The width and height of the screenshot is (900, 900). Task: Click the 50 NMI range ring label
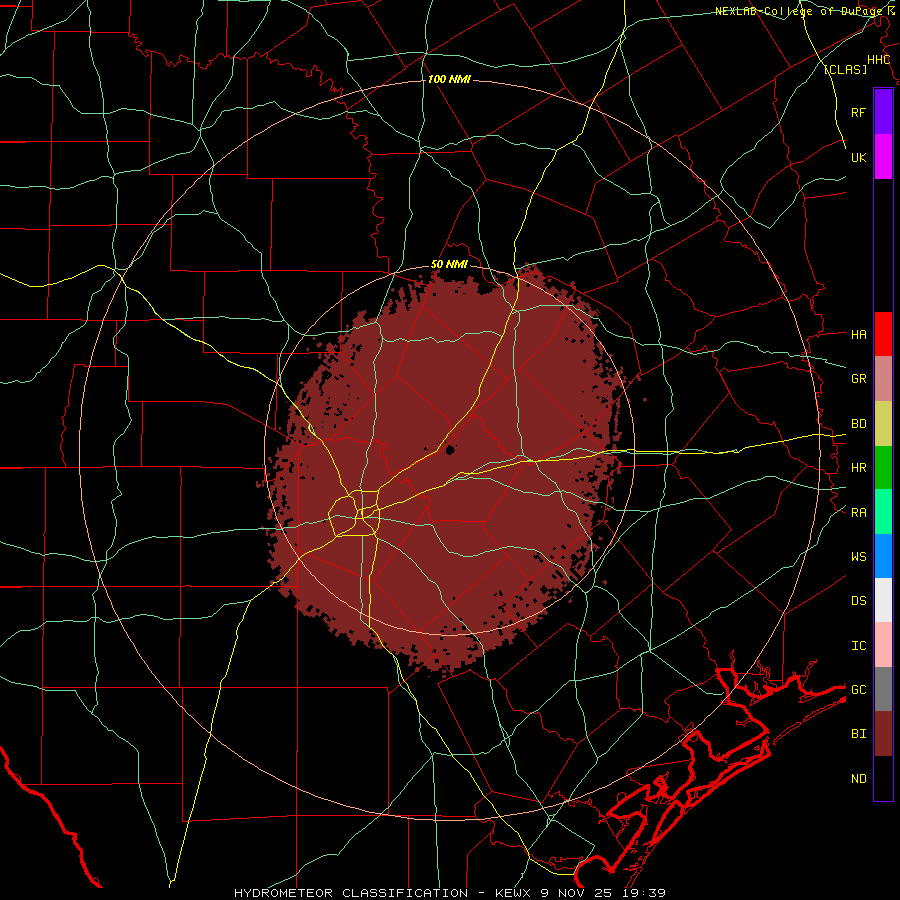pos(449,264)
